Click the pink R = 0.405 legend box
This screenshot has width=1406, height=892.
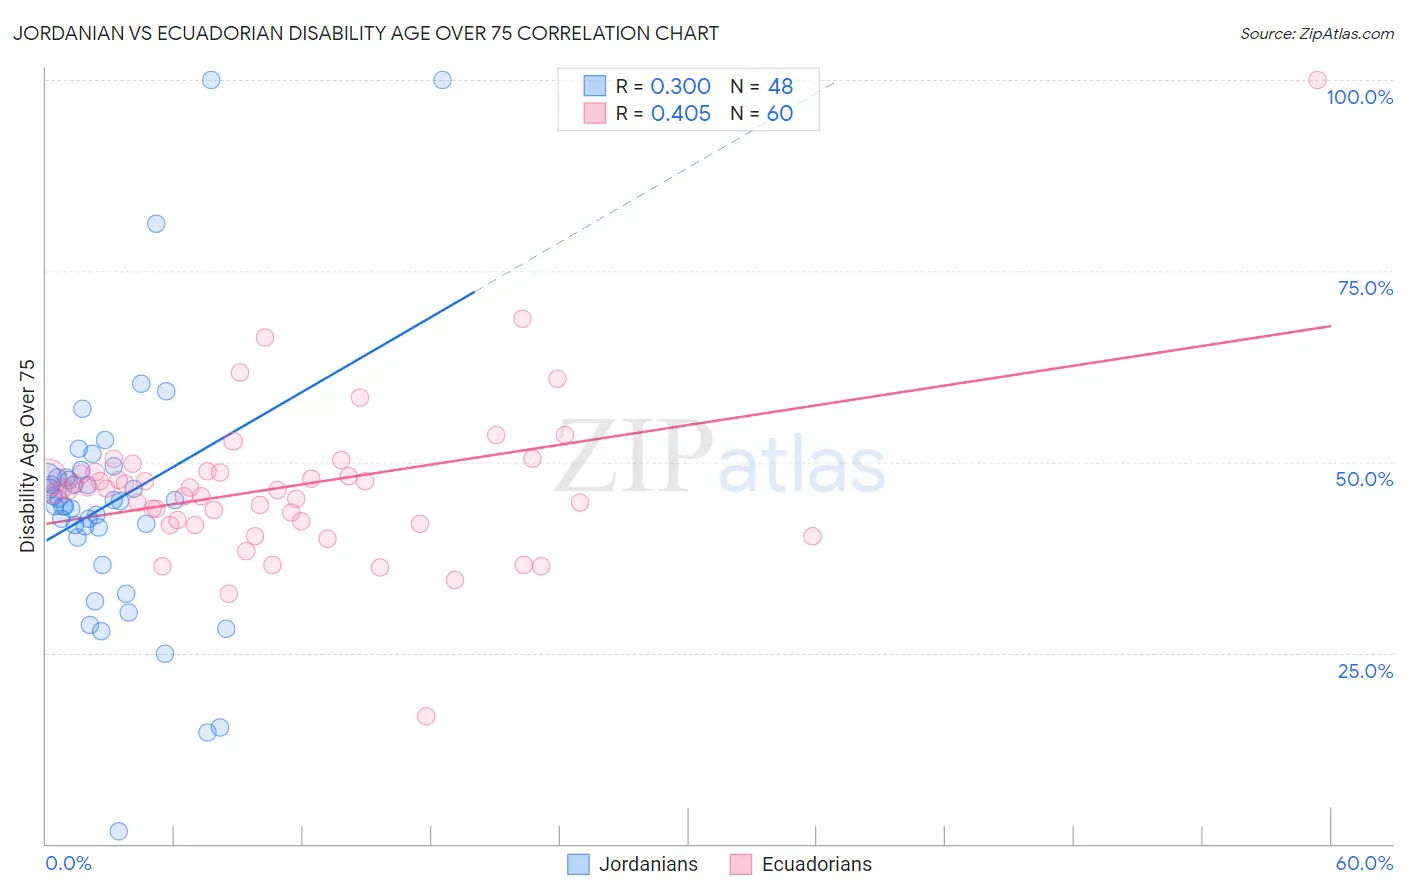tap(595, 113)
